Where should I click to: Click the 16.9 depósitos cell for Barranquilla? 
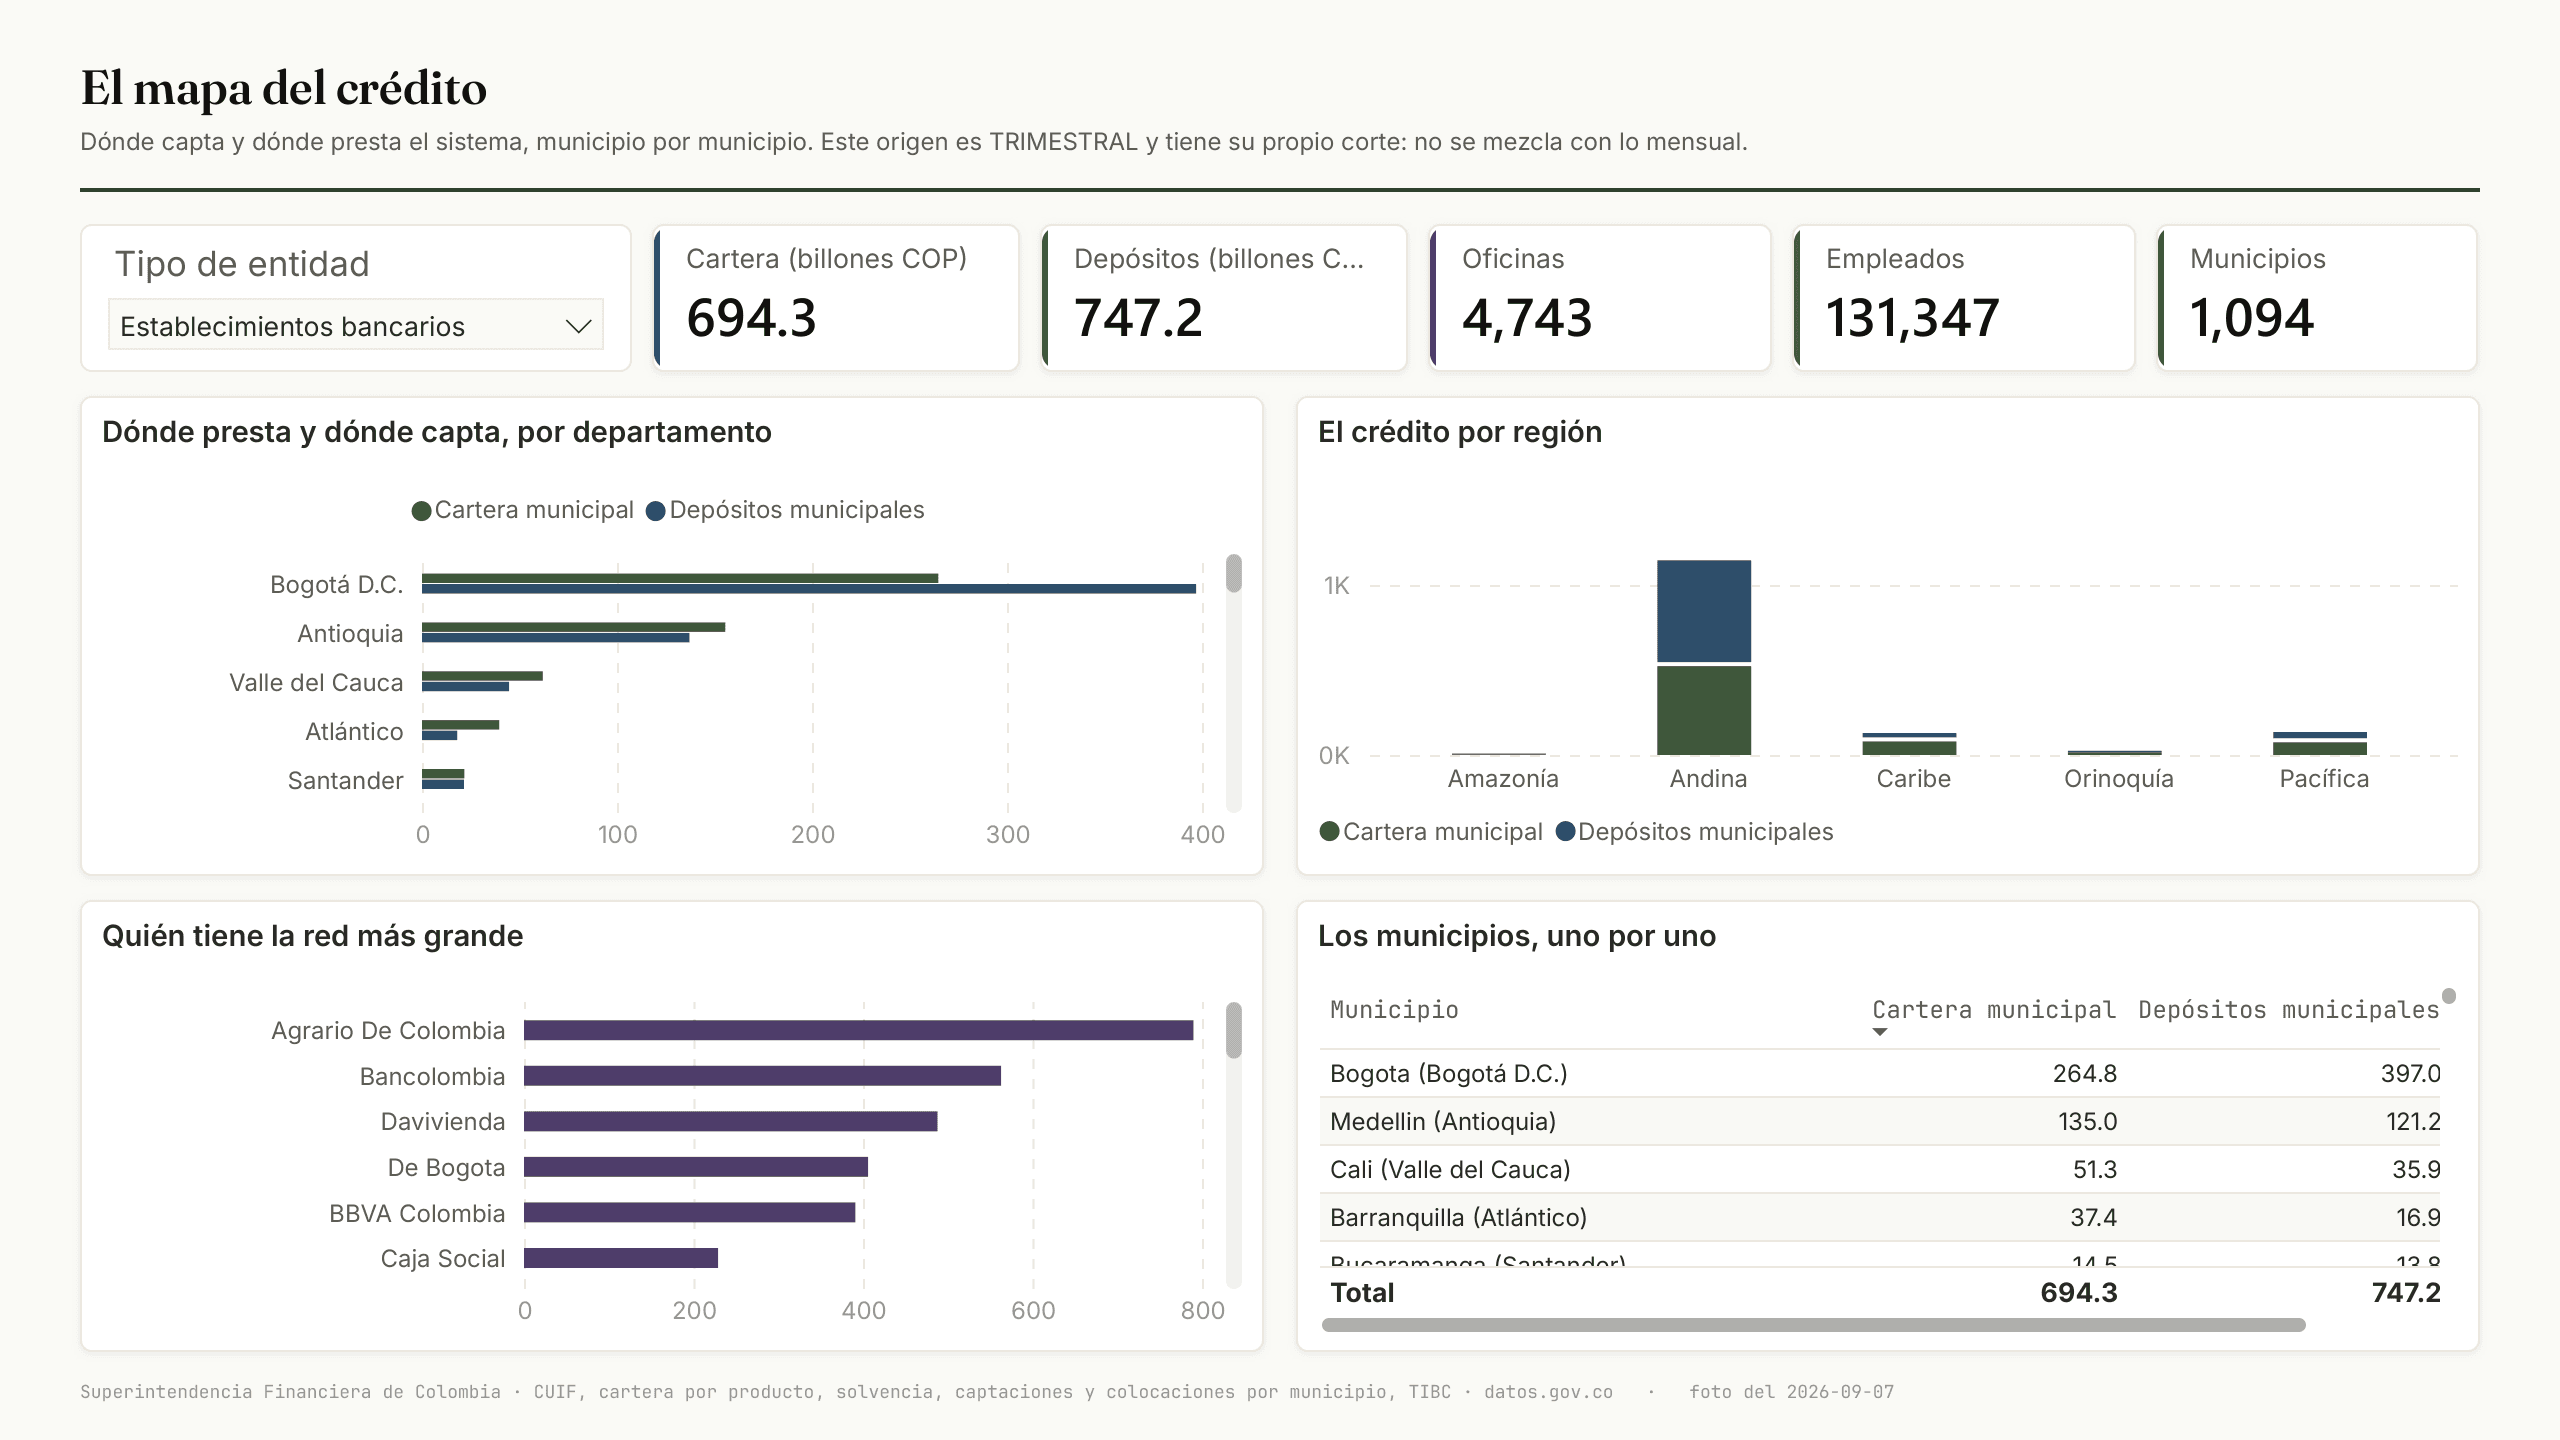tap(2418, 1218)
